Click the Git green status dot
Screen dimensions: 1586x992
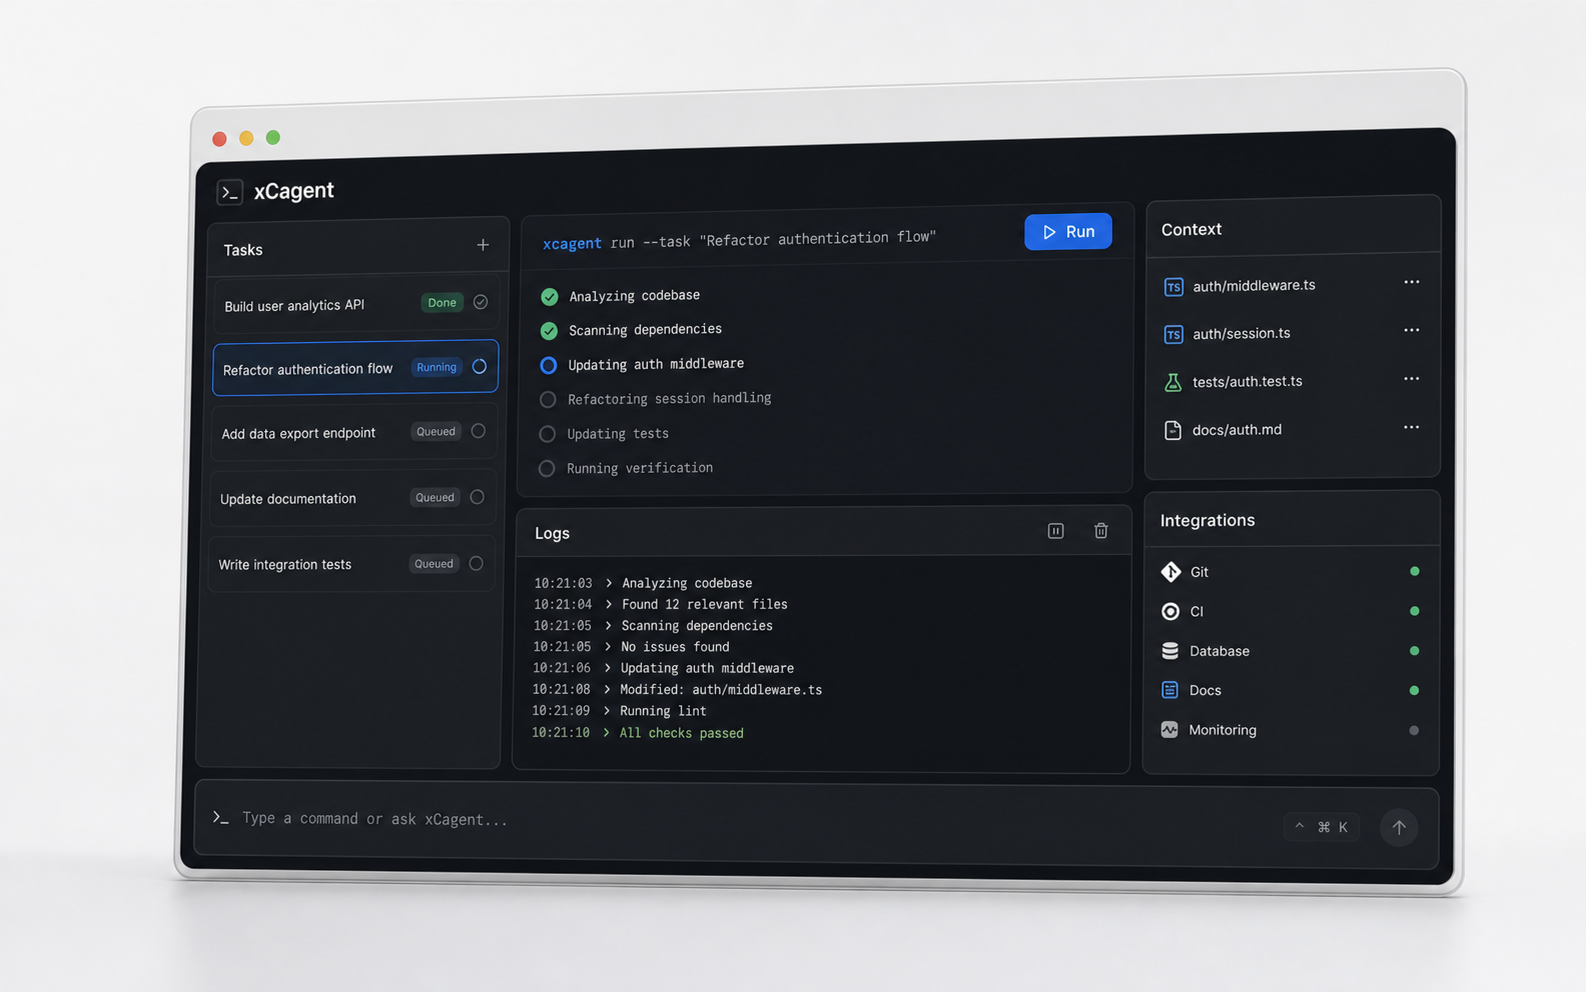tap(1414, 572)
